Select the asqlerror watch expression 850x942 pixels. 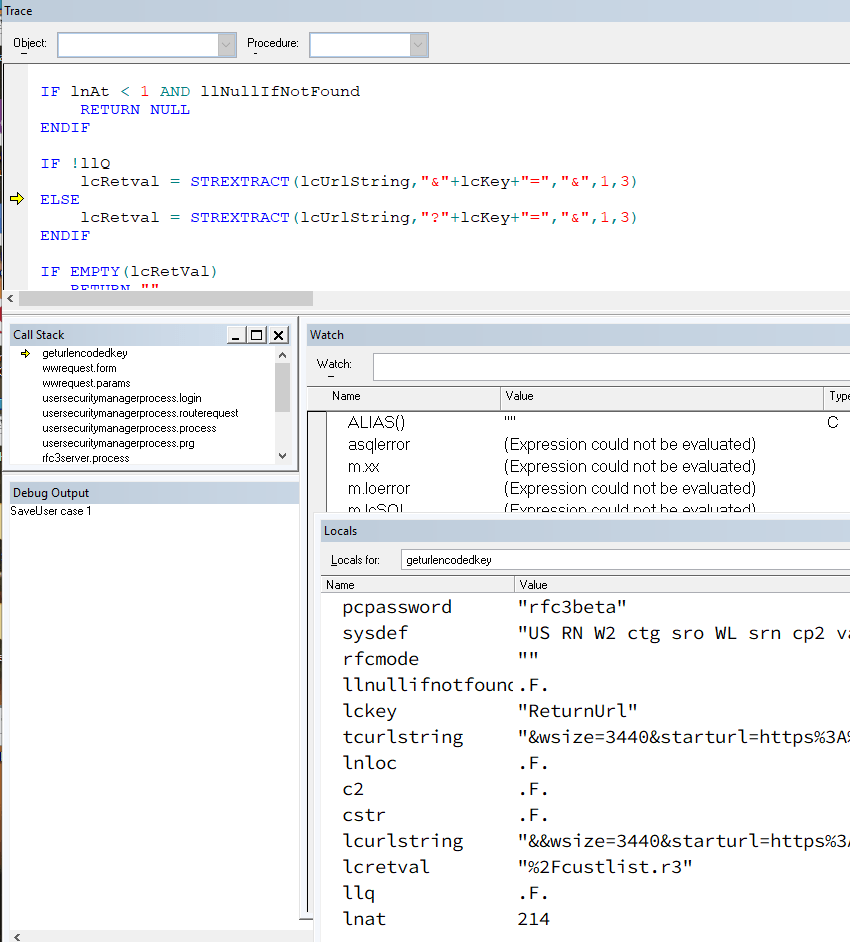[378, 445]
